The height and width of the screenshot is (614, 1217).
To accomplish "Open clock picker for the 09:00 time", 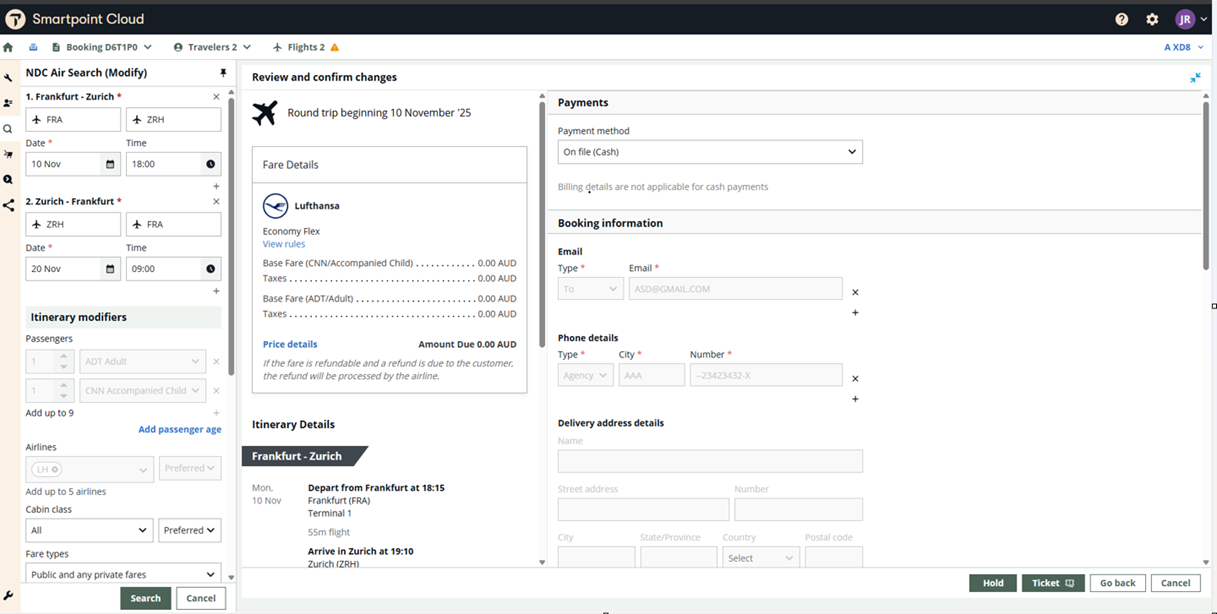I will pyautogui.click(x=211, y=269).
